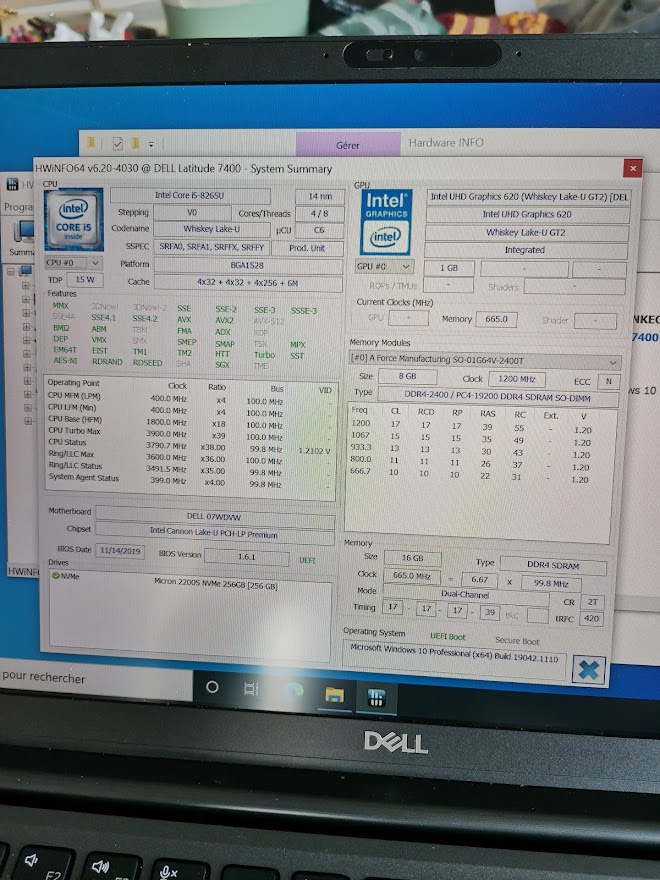660x880 pixels.
Task: Click the Intel Graphics logo badge
Action: point(386,222)
